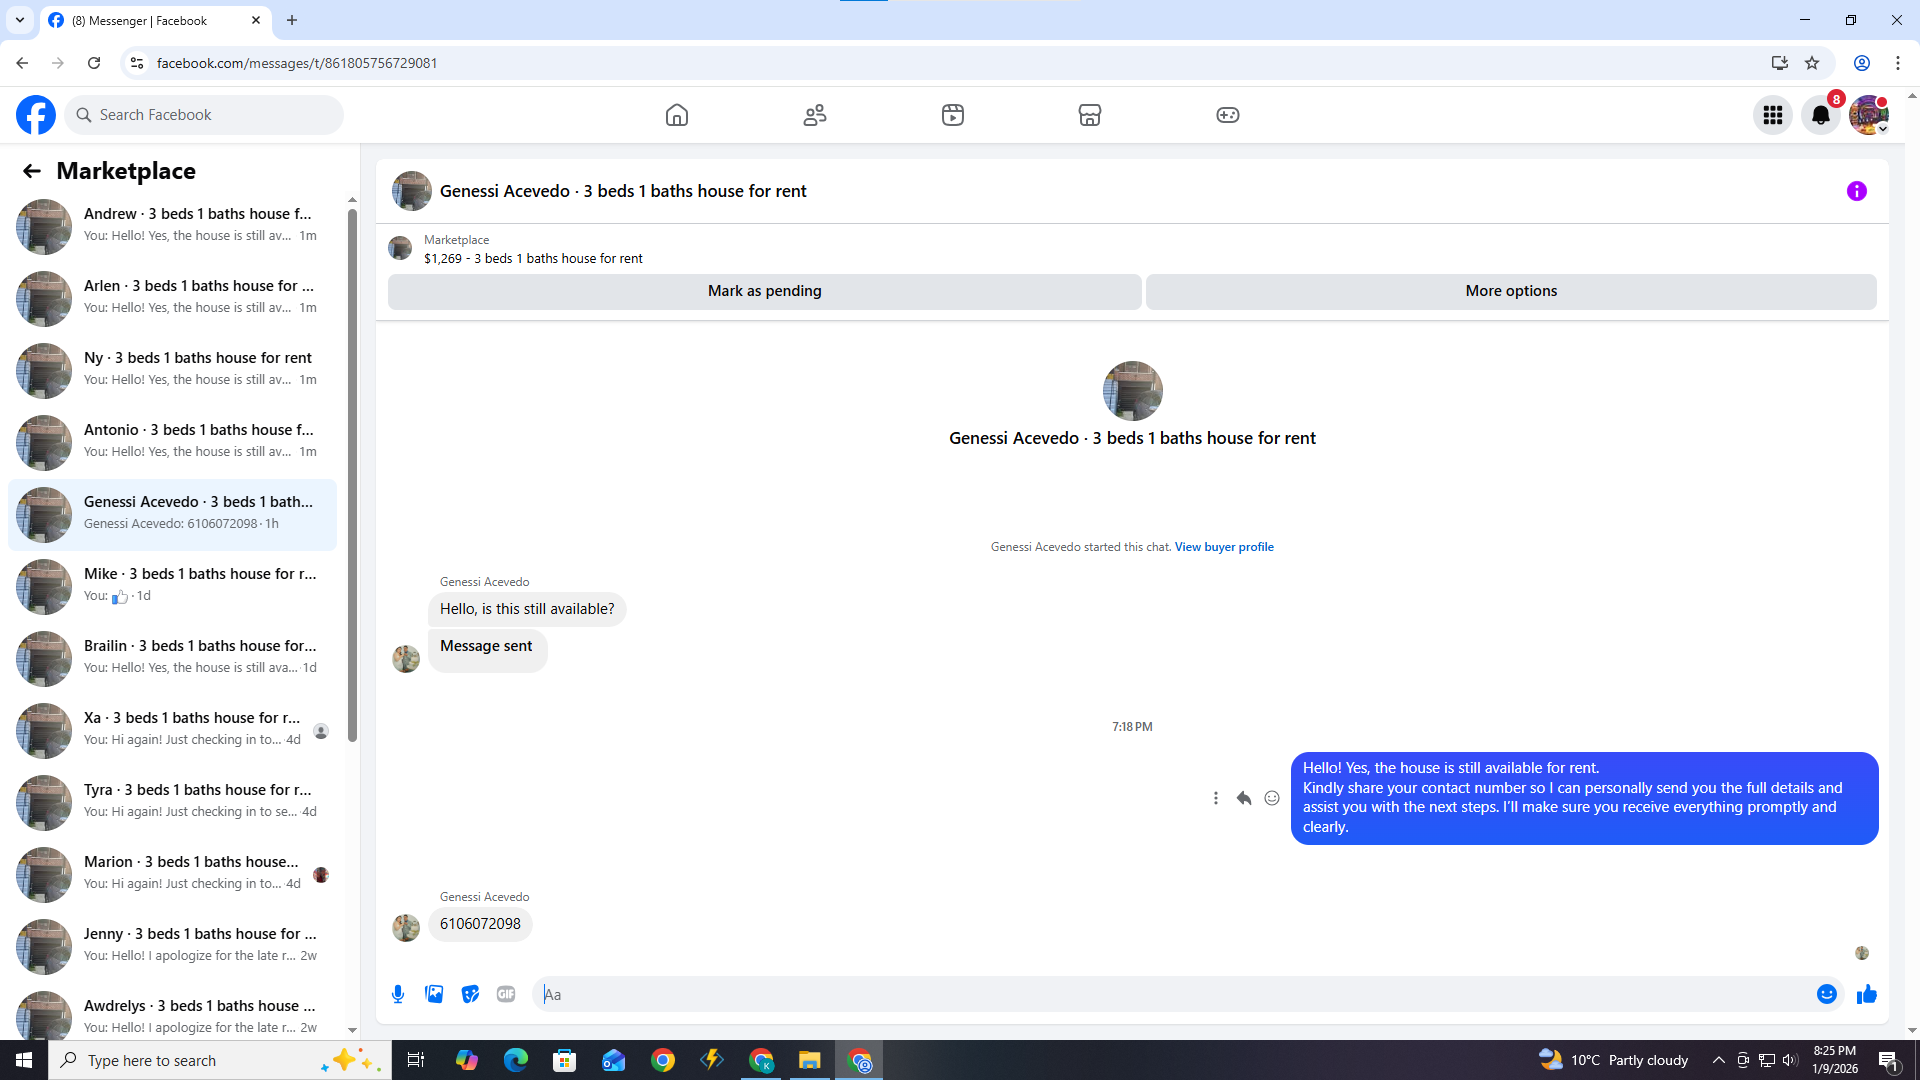Expand the account profile menu
Screen dimensions: 1920x1080
tap(1868, 115)
